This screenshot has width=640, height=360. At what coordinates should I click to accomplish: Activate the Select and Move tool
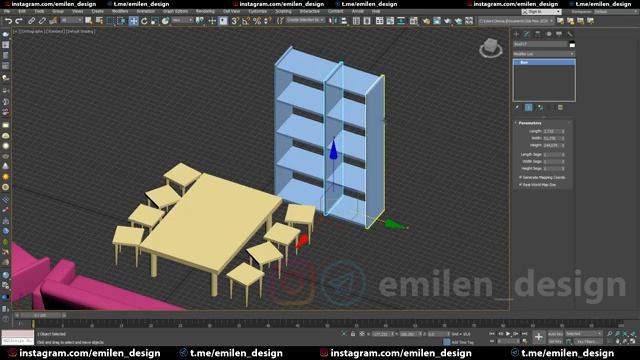click(133, 21)
